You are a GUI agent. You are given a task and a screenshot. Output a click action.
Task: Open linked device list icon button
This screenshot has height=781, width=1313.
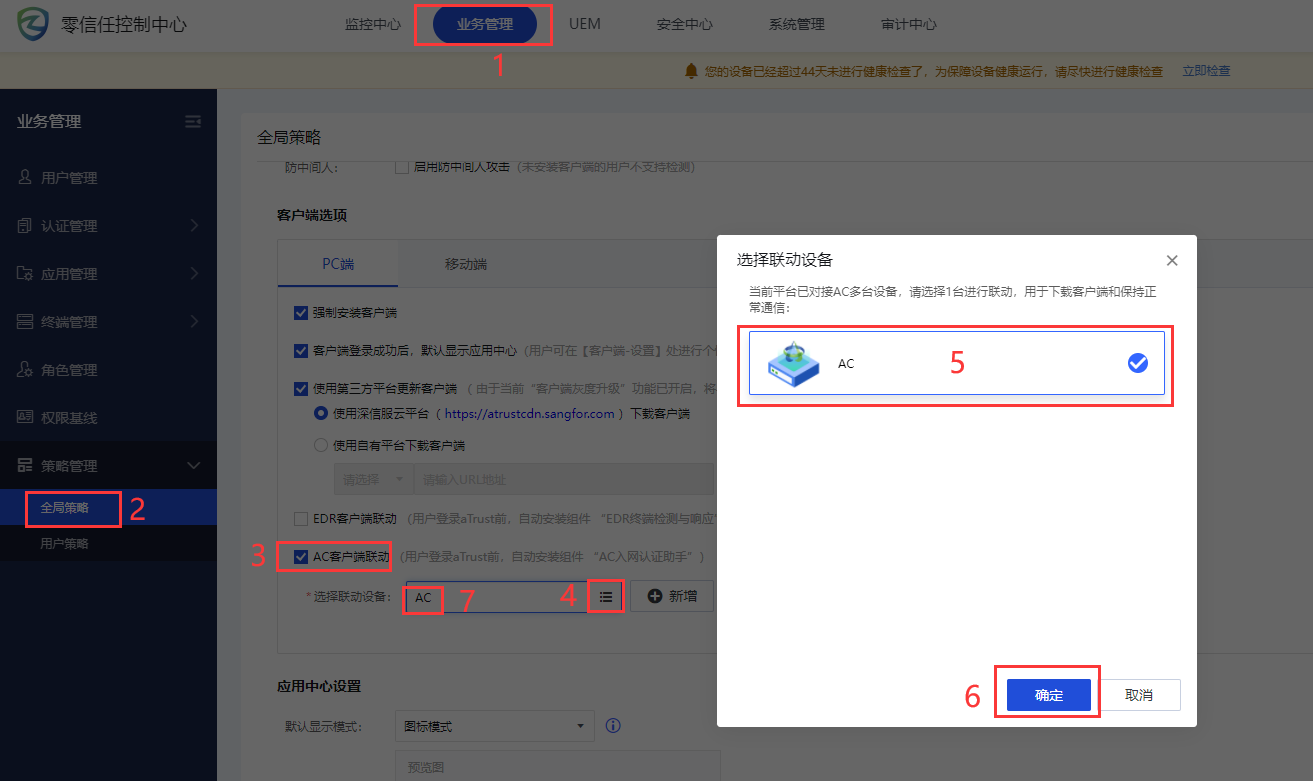(x=606, y=597)
